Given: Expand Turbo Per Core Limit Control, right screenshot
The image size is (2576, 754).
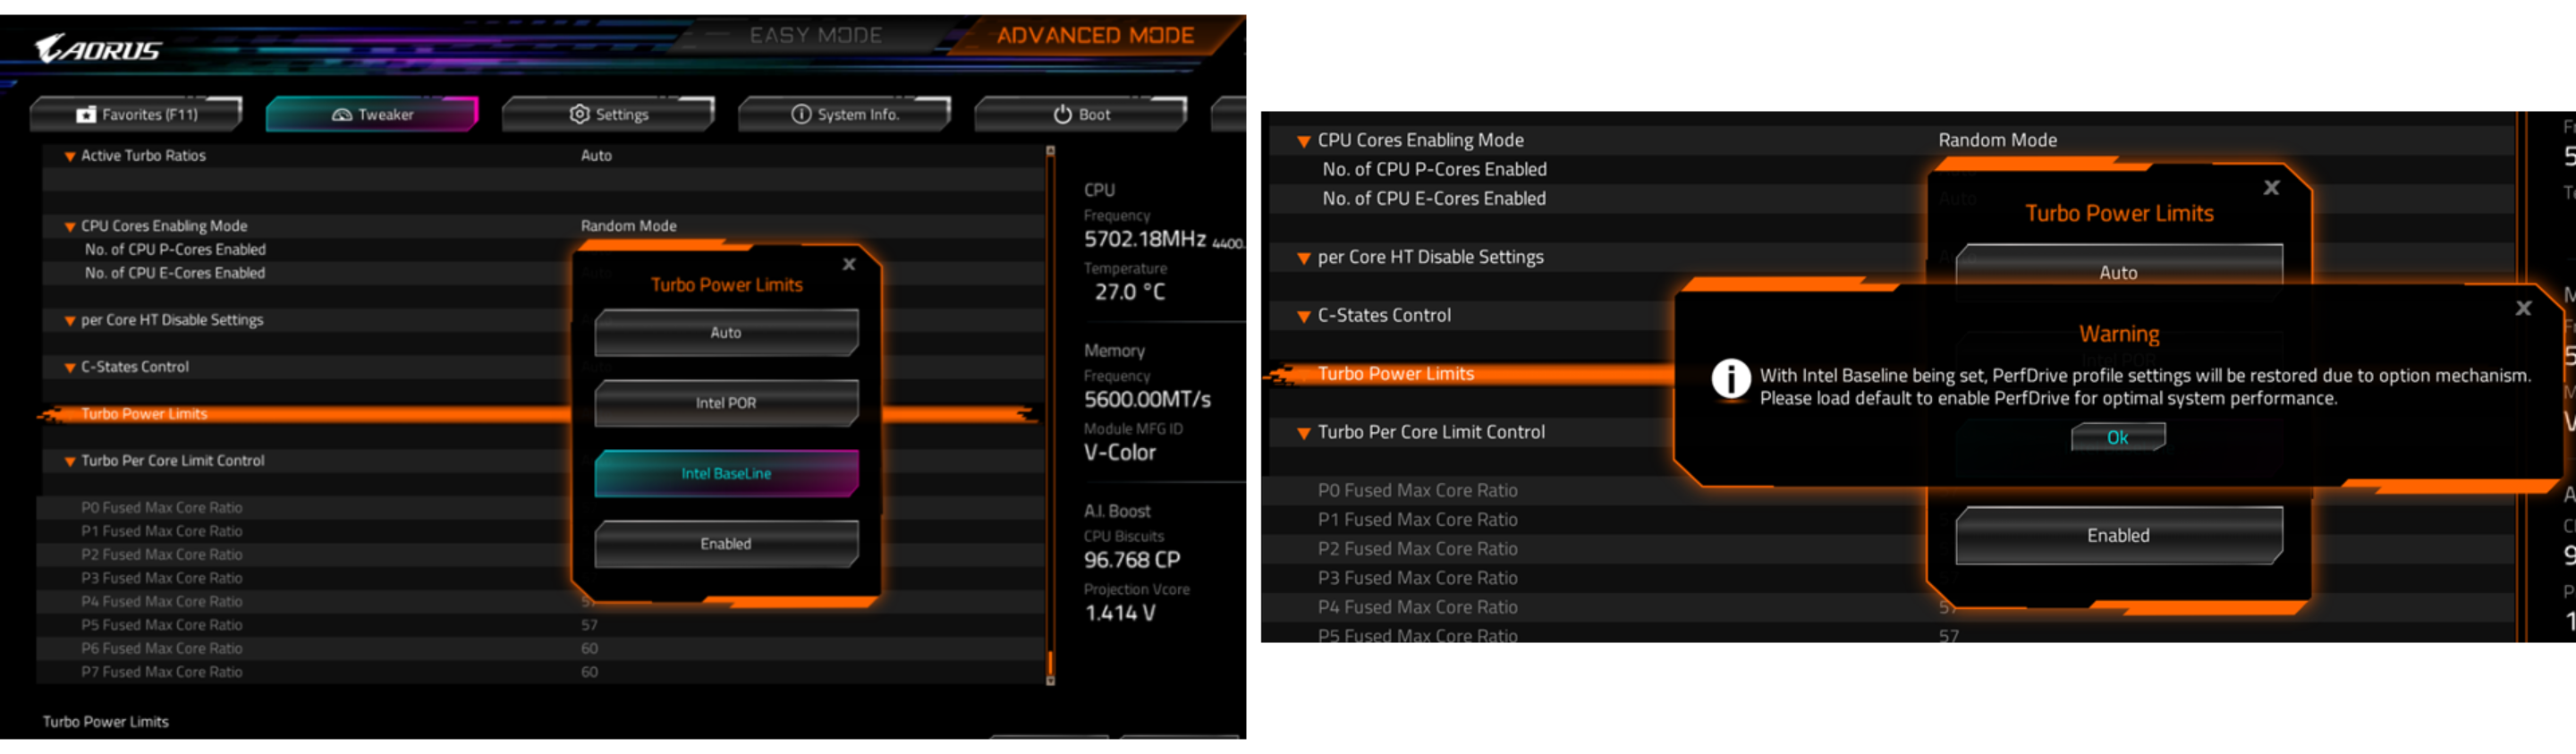Looking at the screenshot, I should [x=1303, y=434].
